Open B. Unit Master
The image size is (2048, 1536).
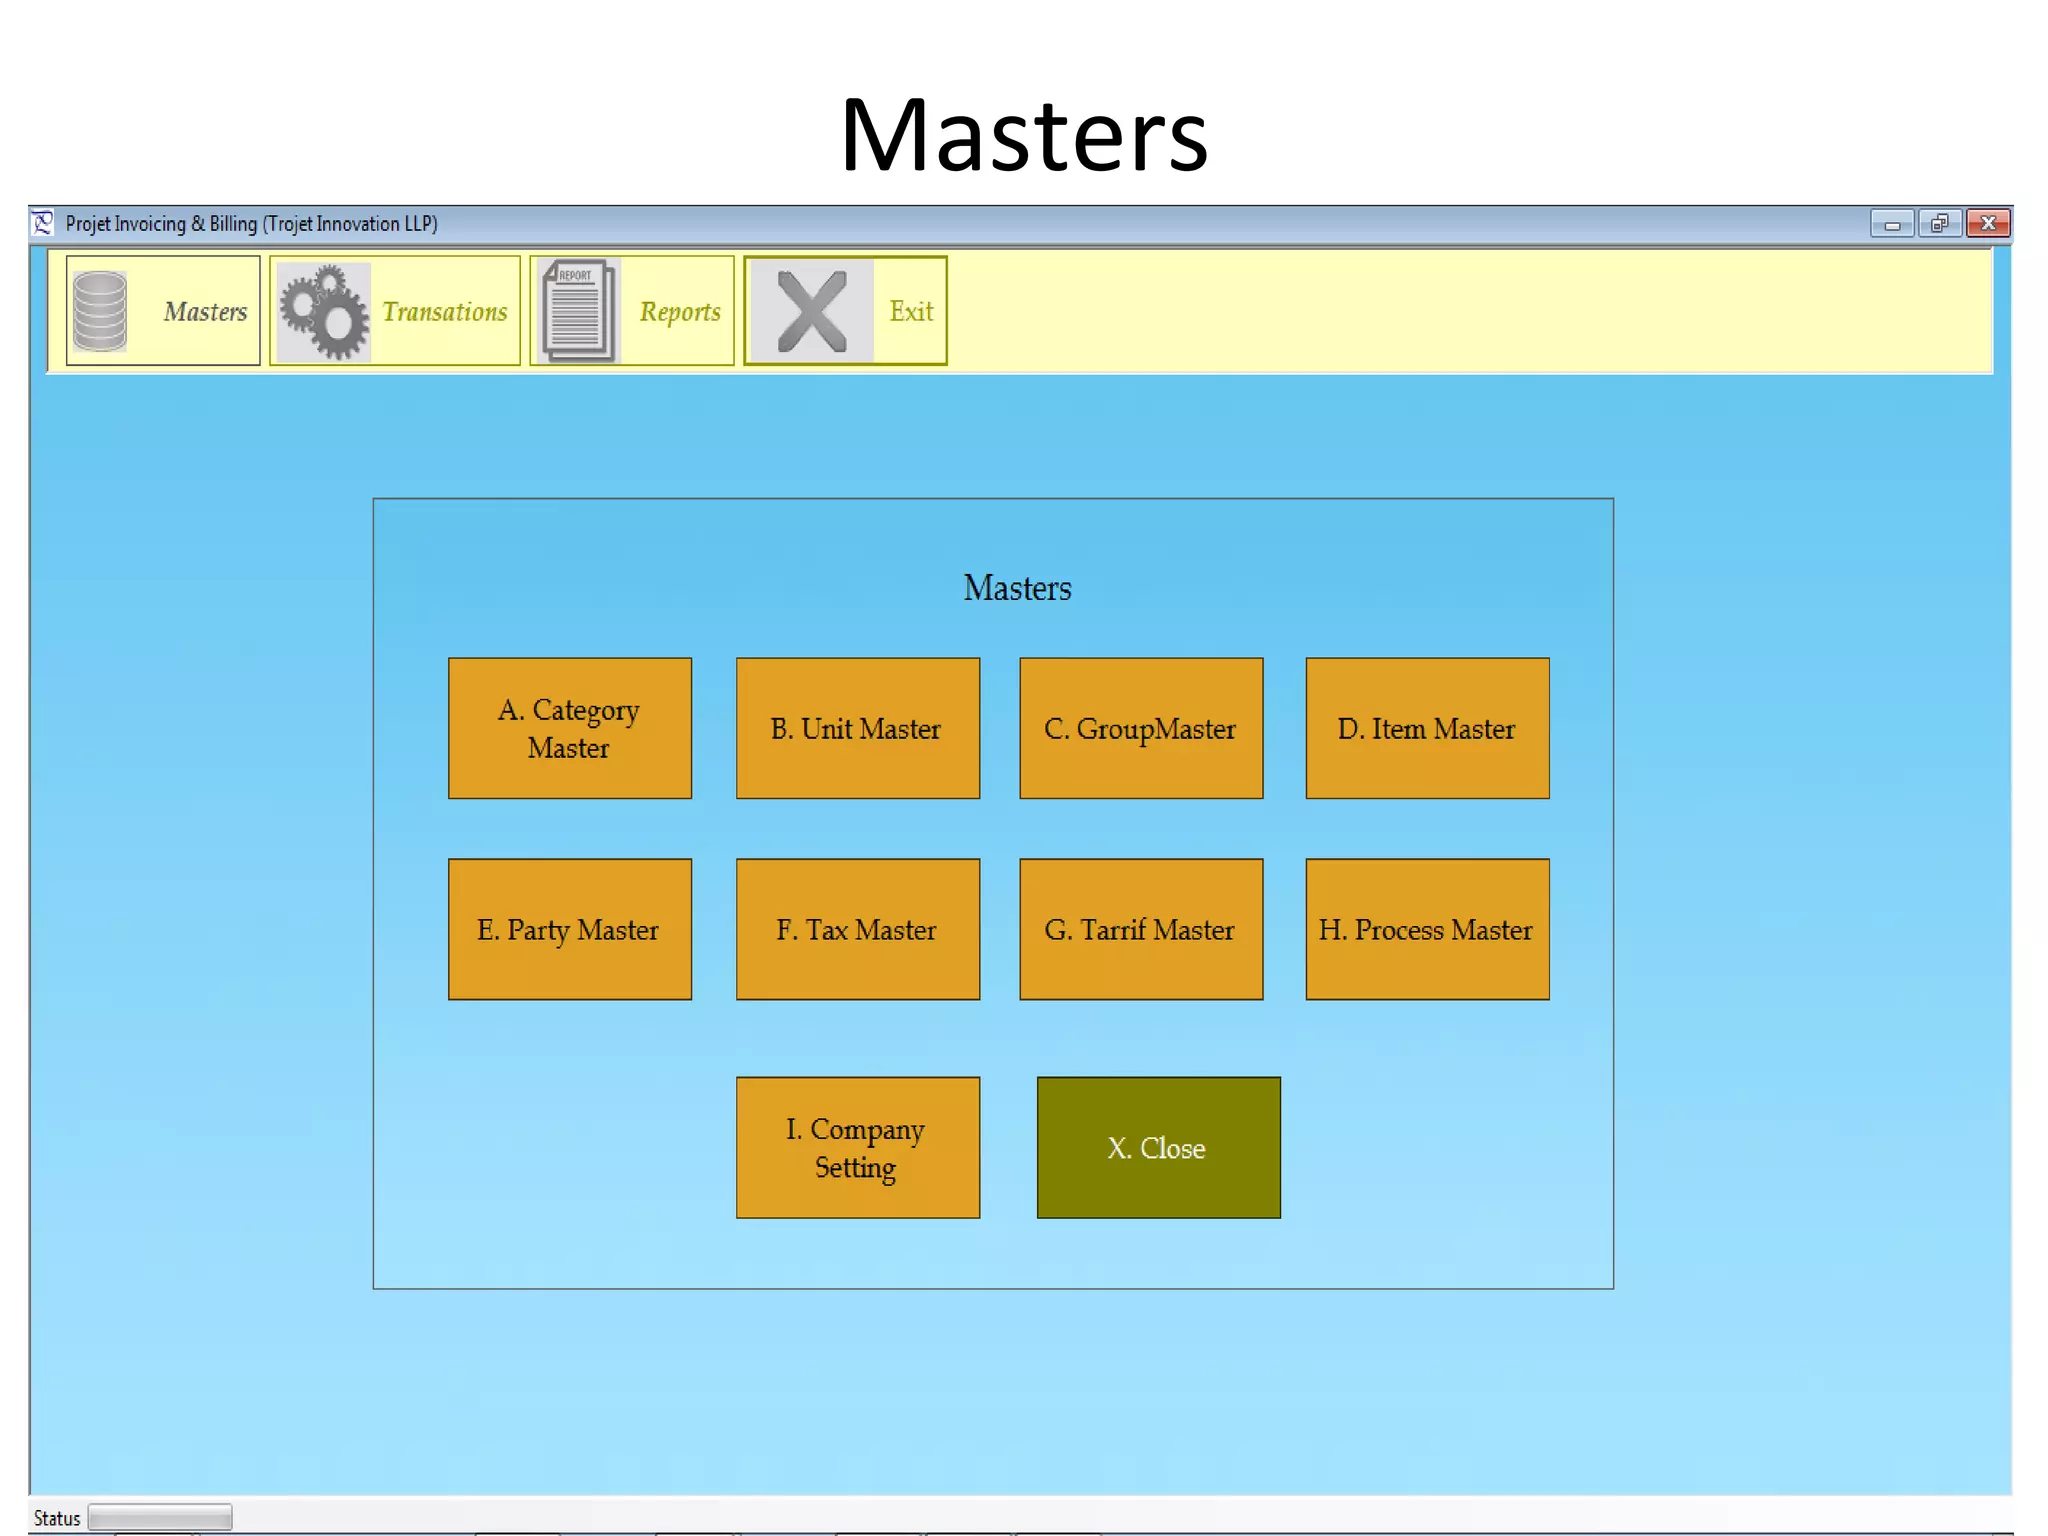[857, 728]
